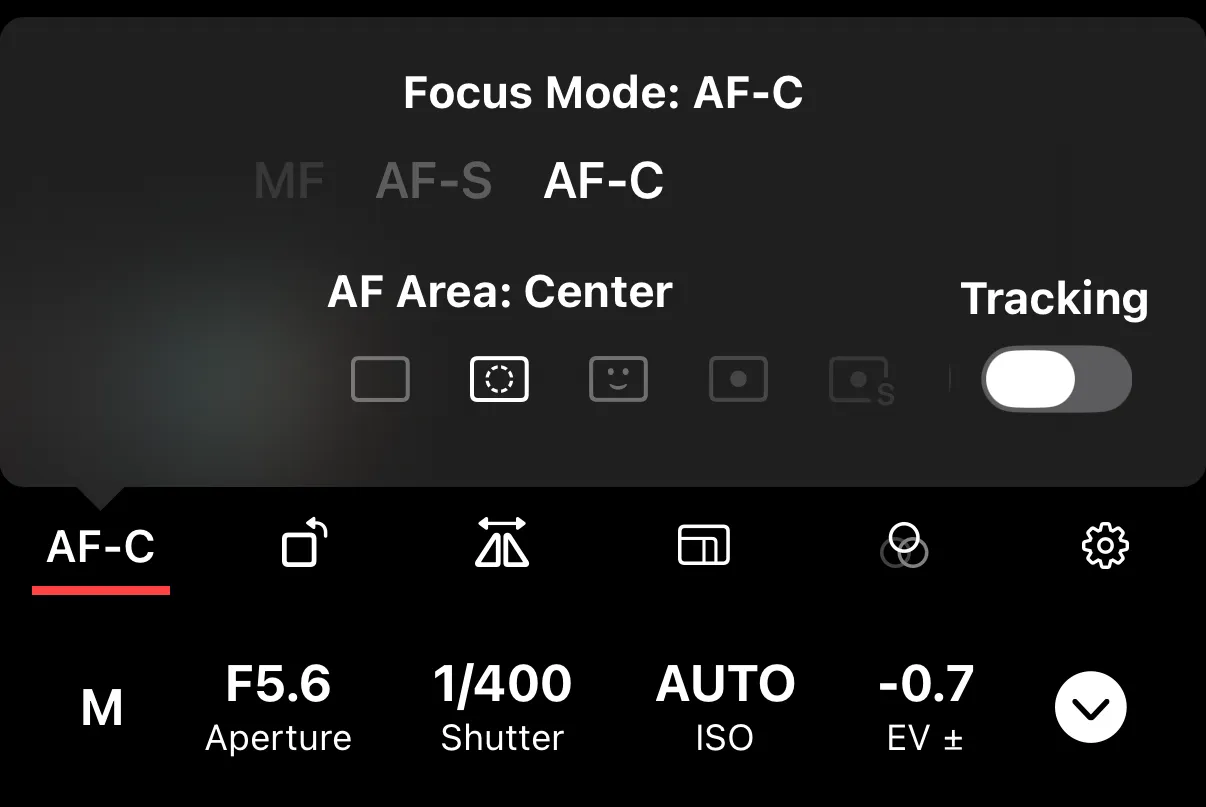
Task: Switch focus mode to AF-S
Action: [x=434, y=182]
